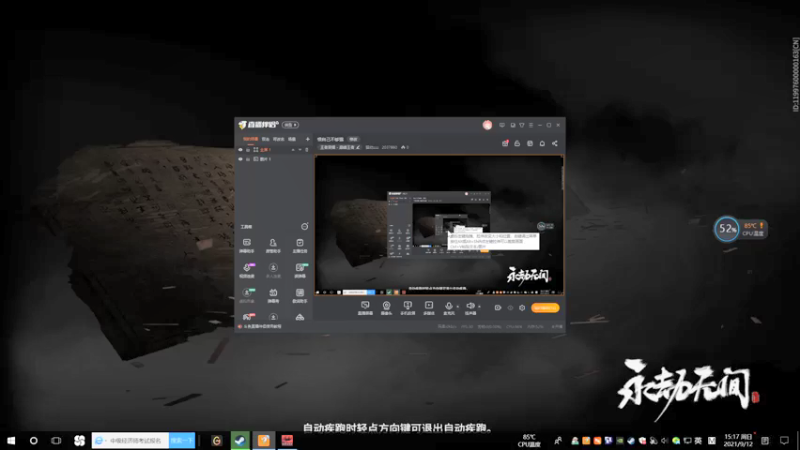The width and height of the screenshot is (800, 450).
Task: Select the orange full-screen source row
Action: (274, 150)
